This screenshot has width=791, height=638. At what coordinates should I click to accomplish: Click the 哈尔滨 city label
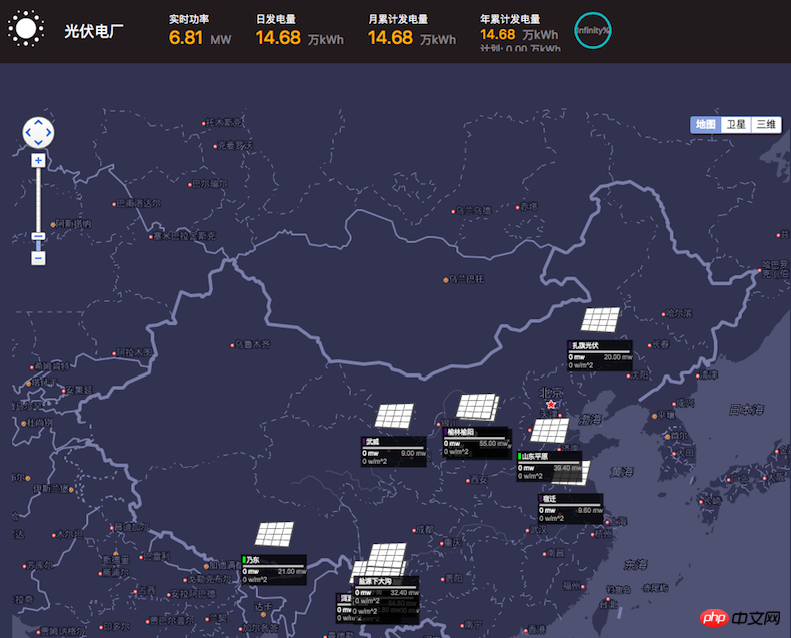(x=679, y=313)
